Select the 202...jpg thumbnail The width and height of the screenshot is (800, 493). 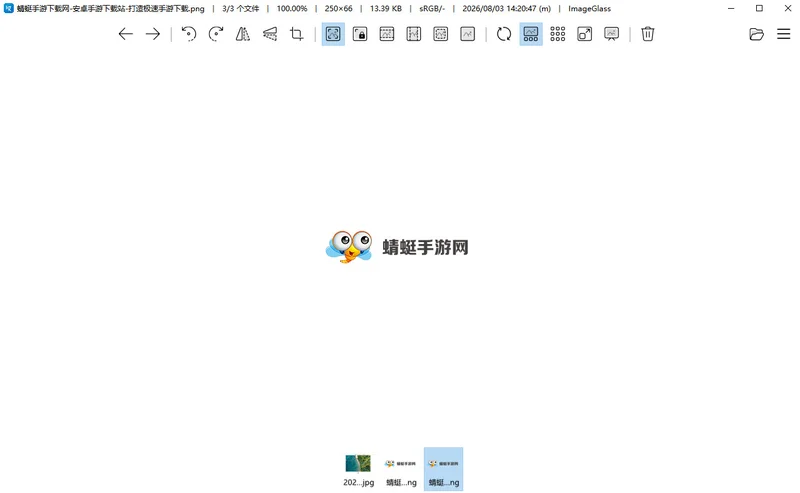(x=358, y=470)
